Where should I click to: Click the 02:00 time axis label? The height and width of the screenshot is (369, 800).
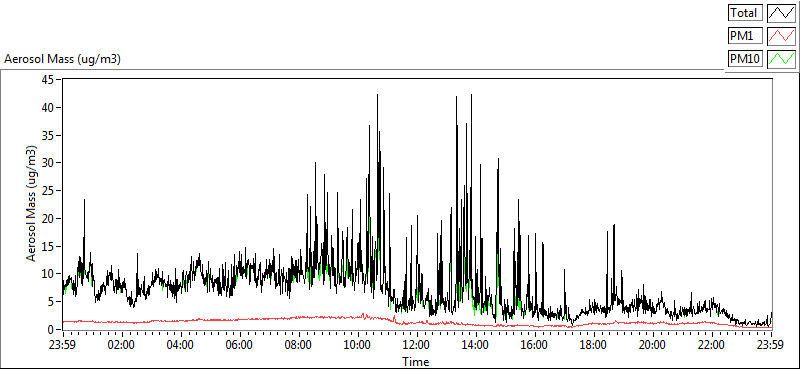(121, 345)
